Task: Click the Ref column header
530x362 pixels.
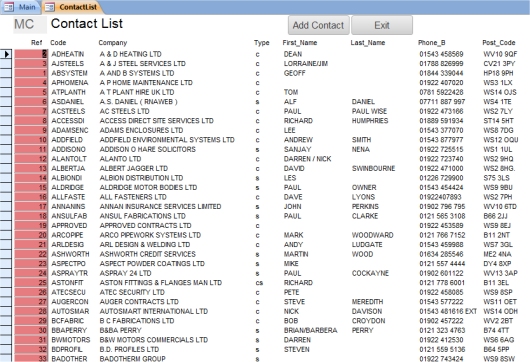Action: tap(37, 43)
